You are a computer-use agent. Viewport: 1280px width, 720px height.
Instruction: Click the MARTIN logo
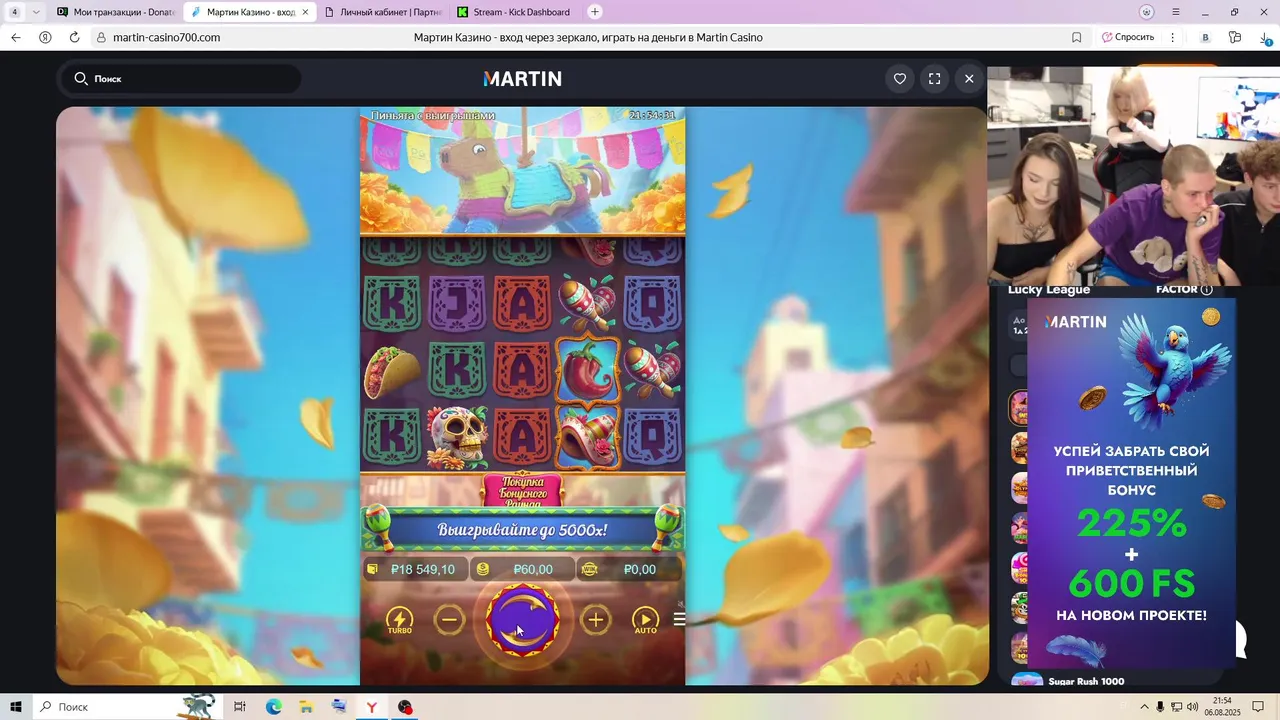[x=522, y=78]
